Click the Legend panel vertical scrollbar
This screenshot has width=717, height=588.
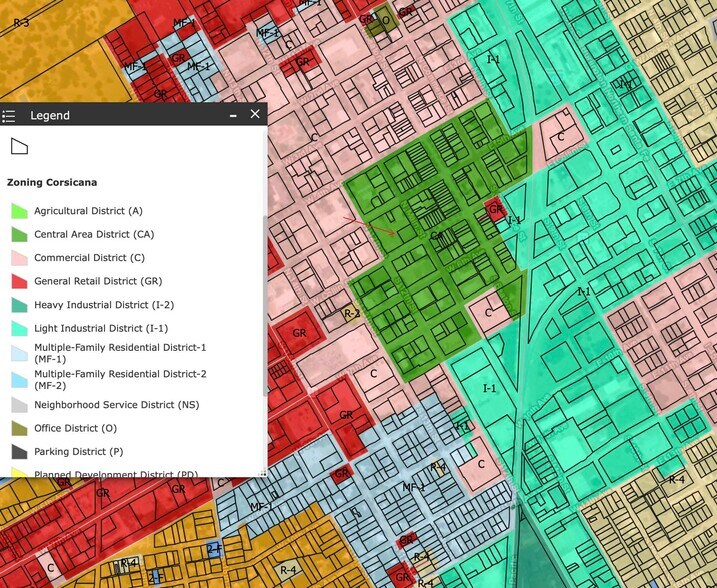[264, 300]
